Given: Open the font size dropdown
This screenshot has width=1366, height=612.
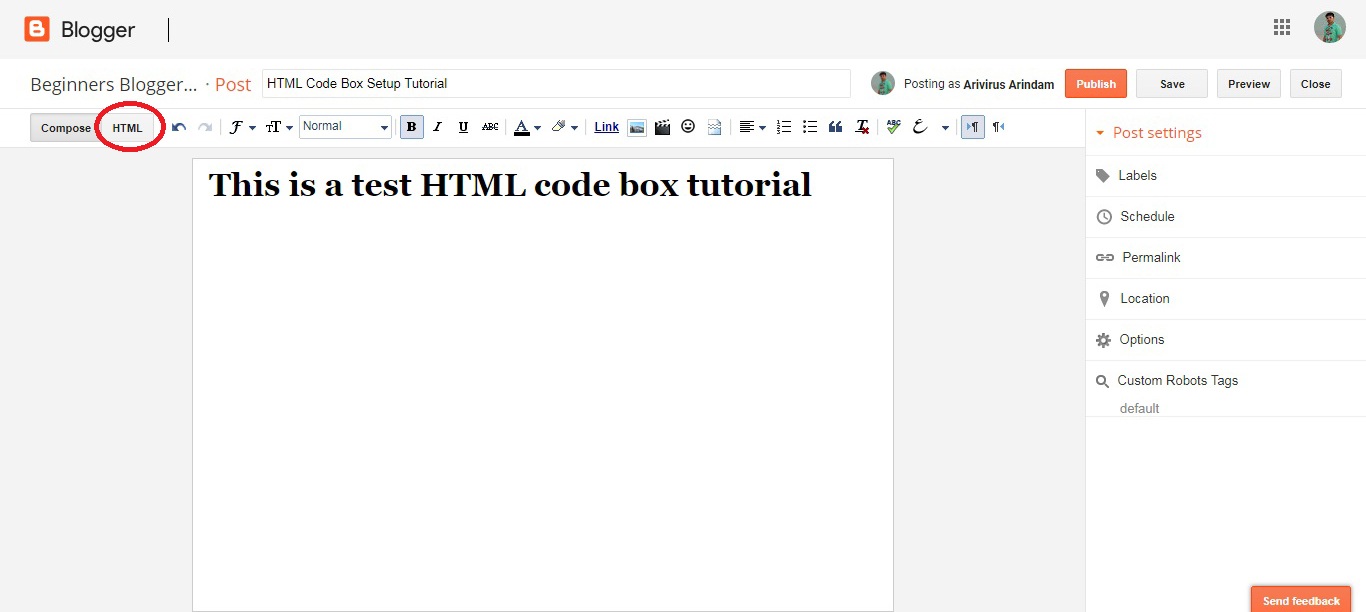Looking at the screenshot, I should point(279,127).
